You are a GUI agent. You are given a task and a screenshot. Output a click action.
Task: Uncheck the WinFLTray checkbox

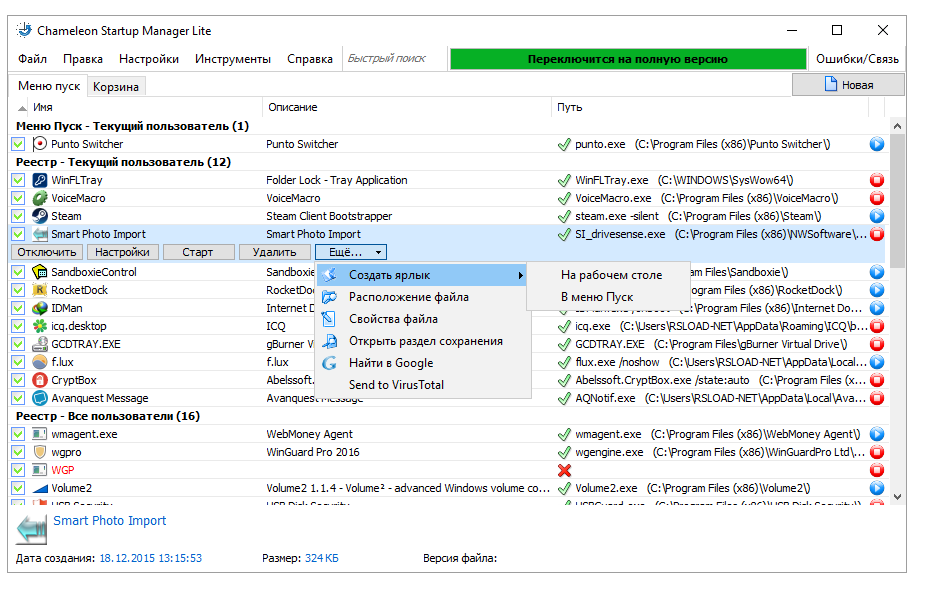coord(18,180)
